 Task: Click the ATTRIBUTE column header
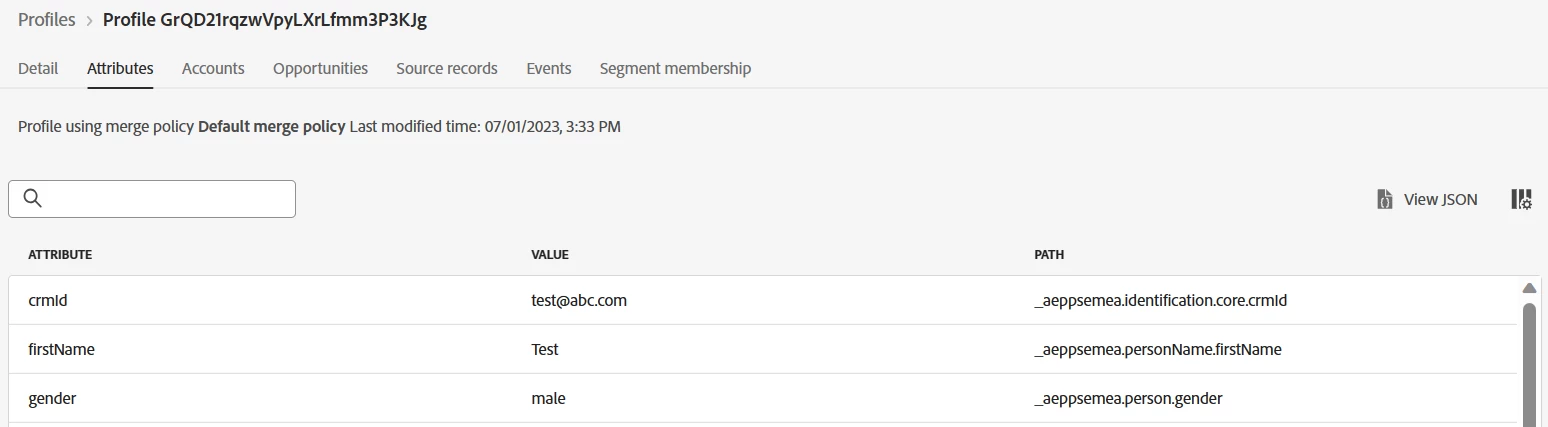pos(60,255)
